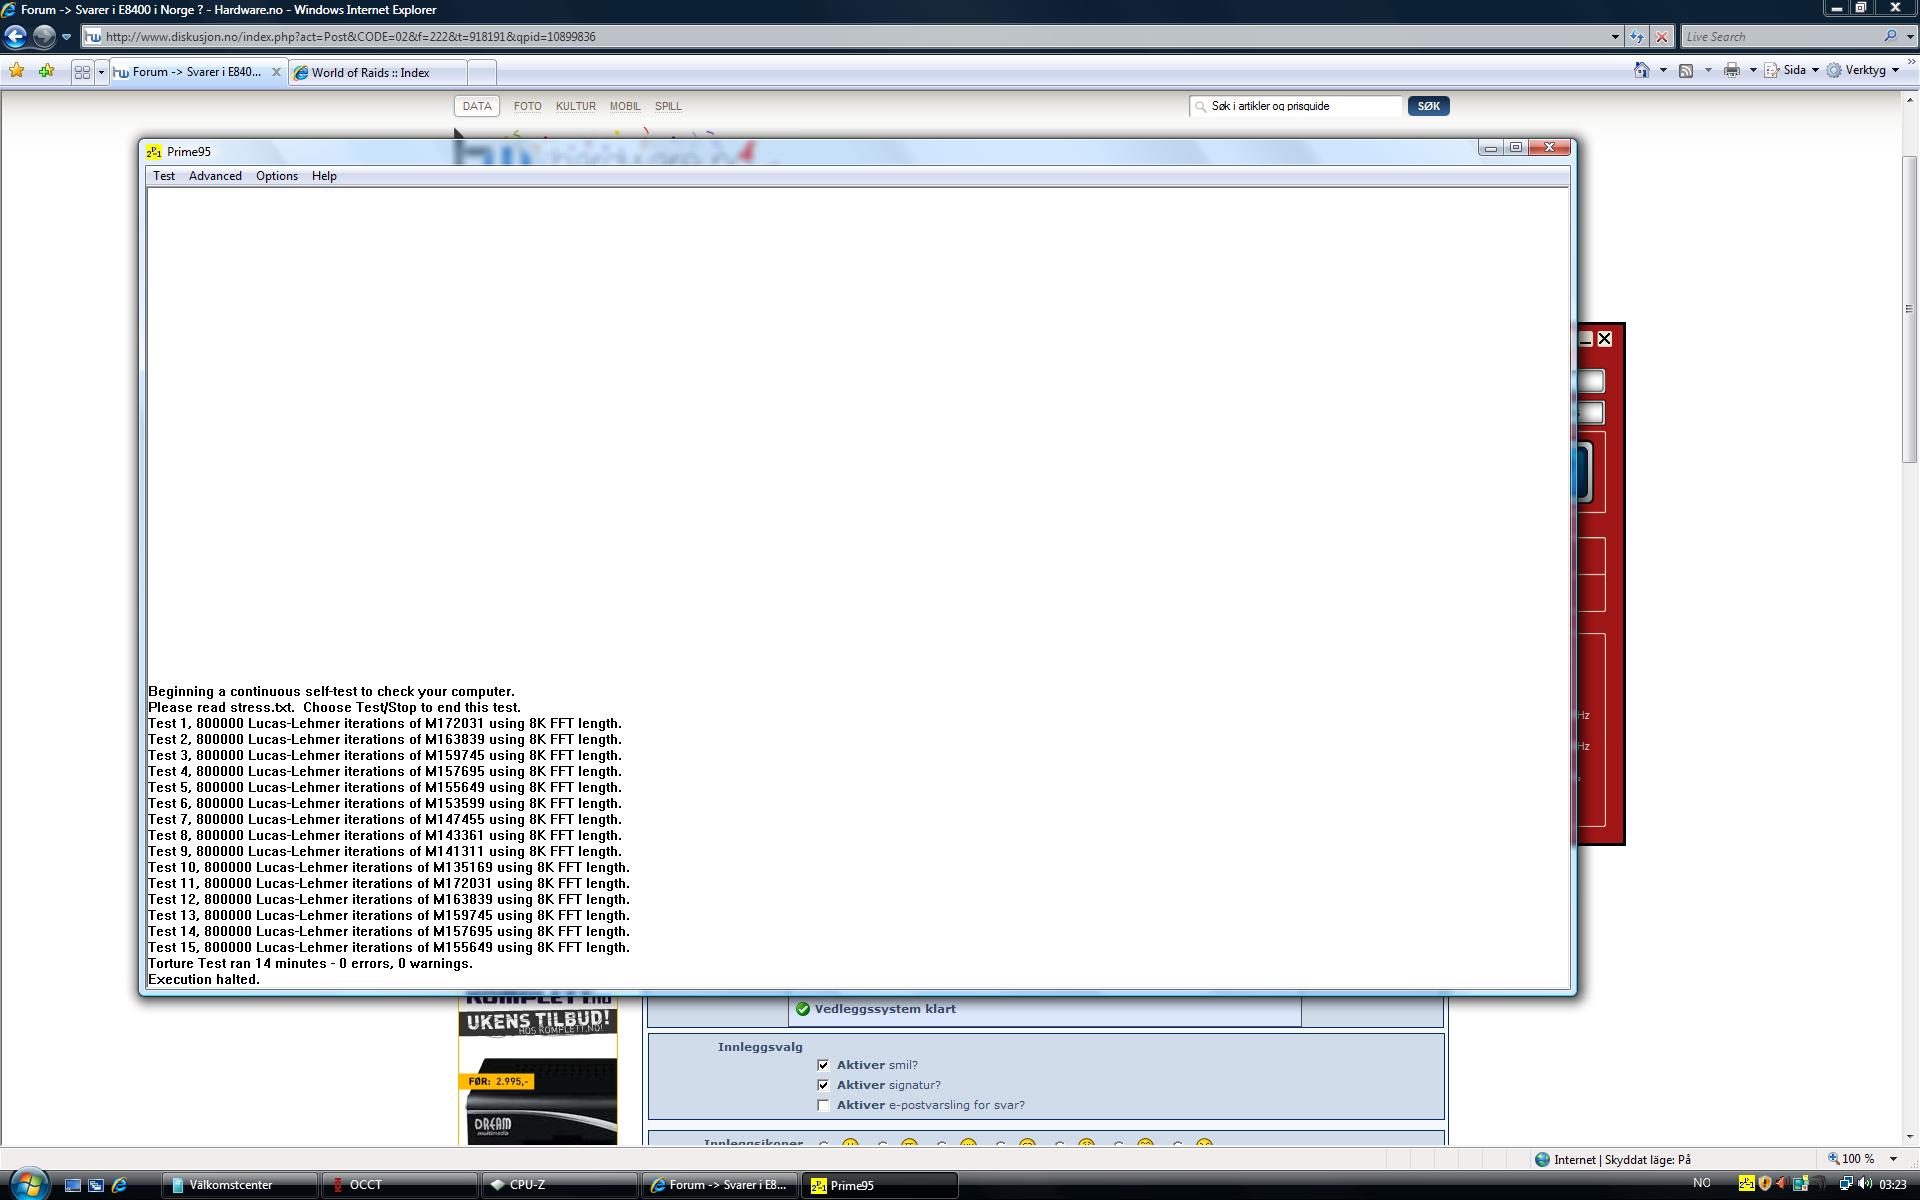1920x1200 pixels.
Task: Click the security shield tray icon
Action: click(1764, 1184)
